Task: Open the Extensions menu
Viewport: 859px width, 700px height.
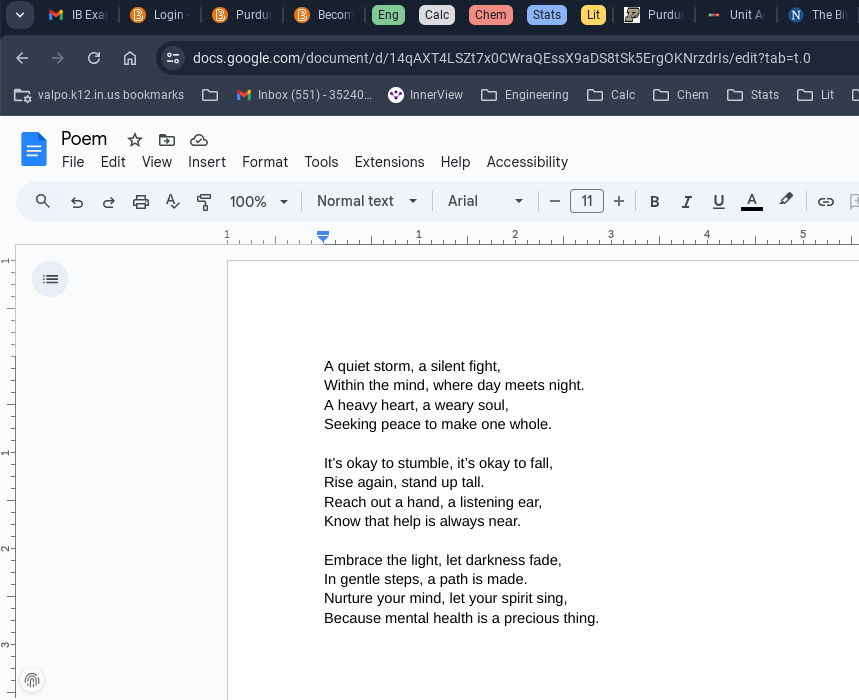Action: pyautogui.click(x=389, y=162)
